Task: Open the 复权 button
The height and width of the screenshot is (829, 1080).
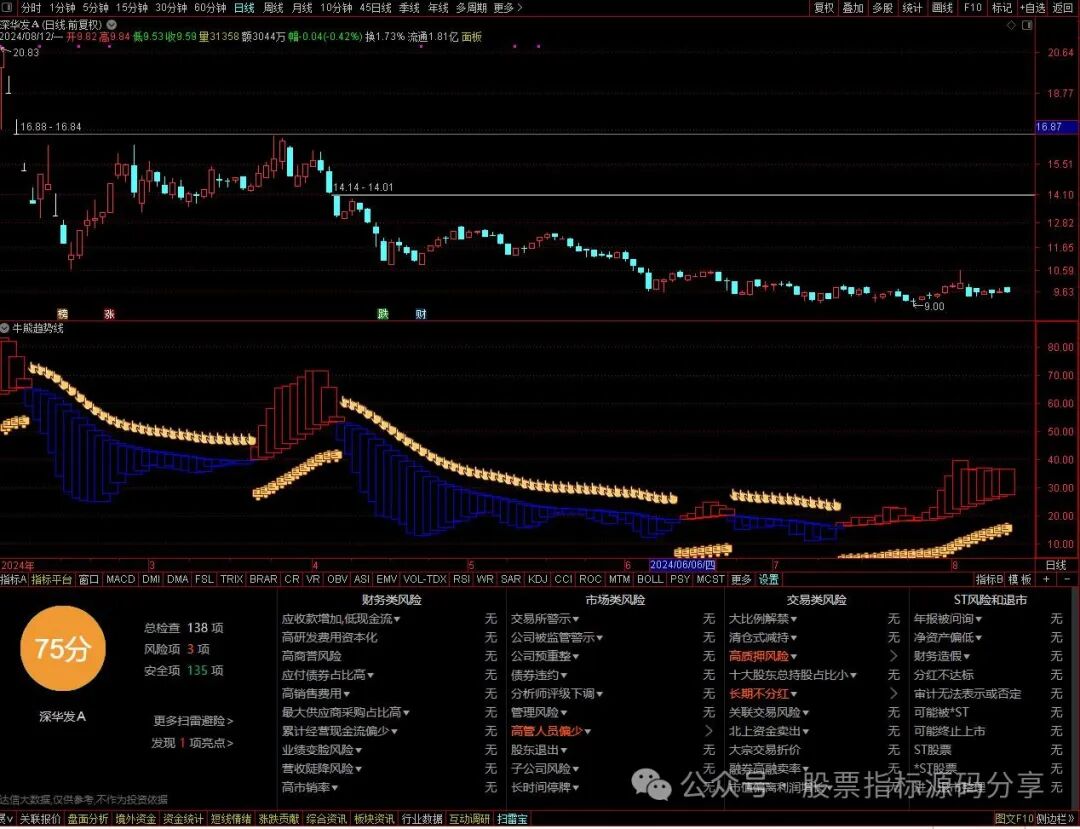Action: click(x=824, y=8)
